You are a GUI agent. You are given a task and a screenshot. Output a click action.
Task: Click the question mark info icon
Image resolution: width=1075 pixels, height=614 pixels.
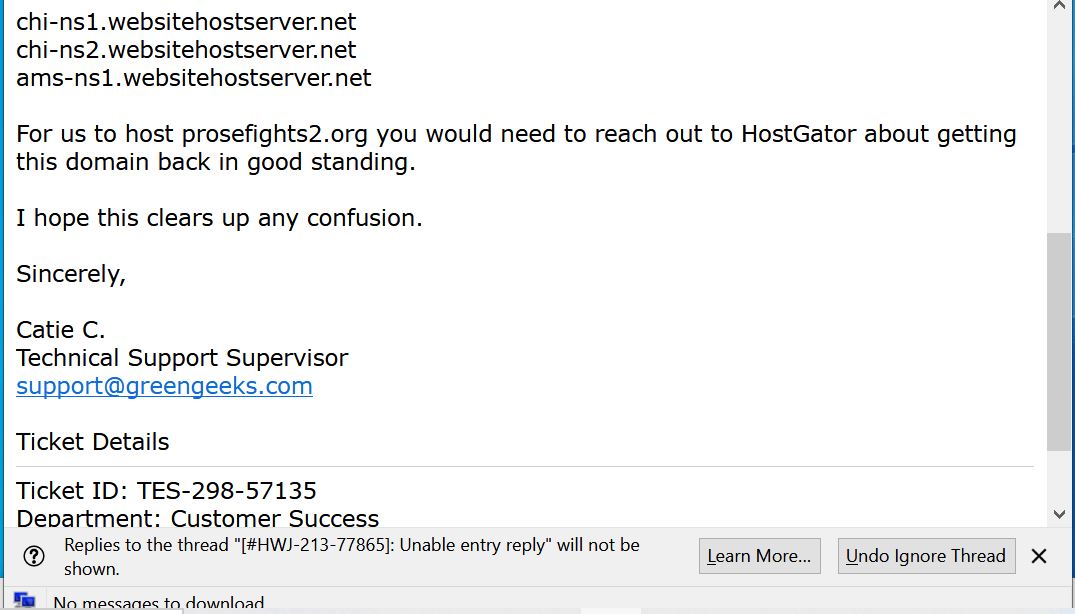coord(34,556)
